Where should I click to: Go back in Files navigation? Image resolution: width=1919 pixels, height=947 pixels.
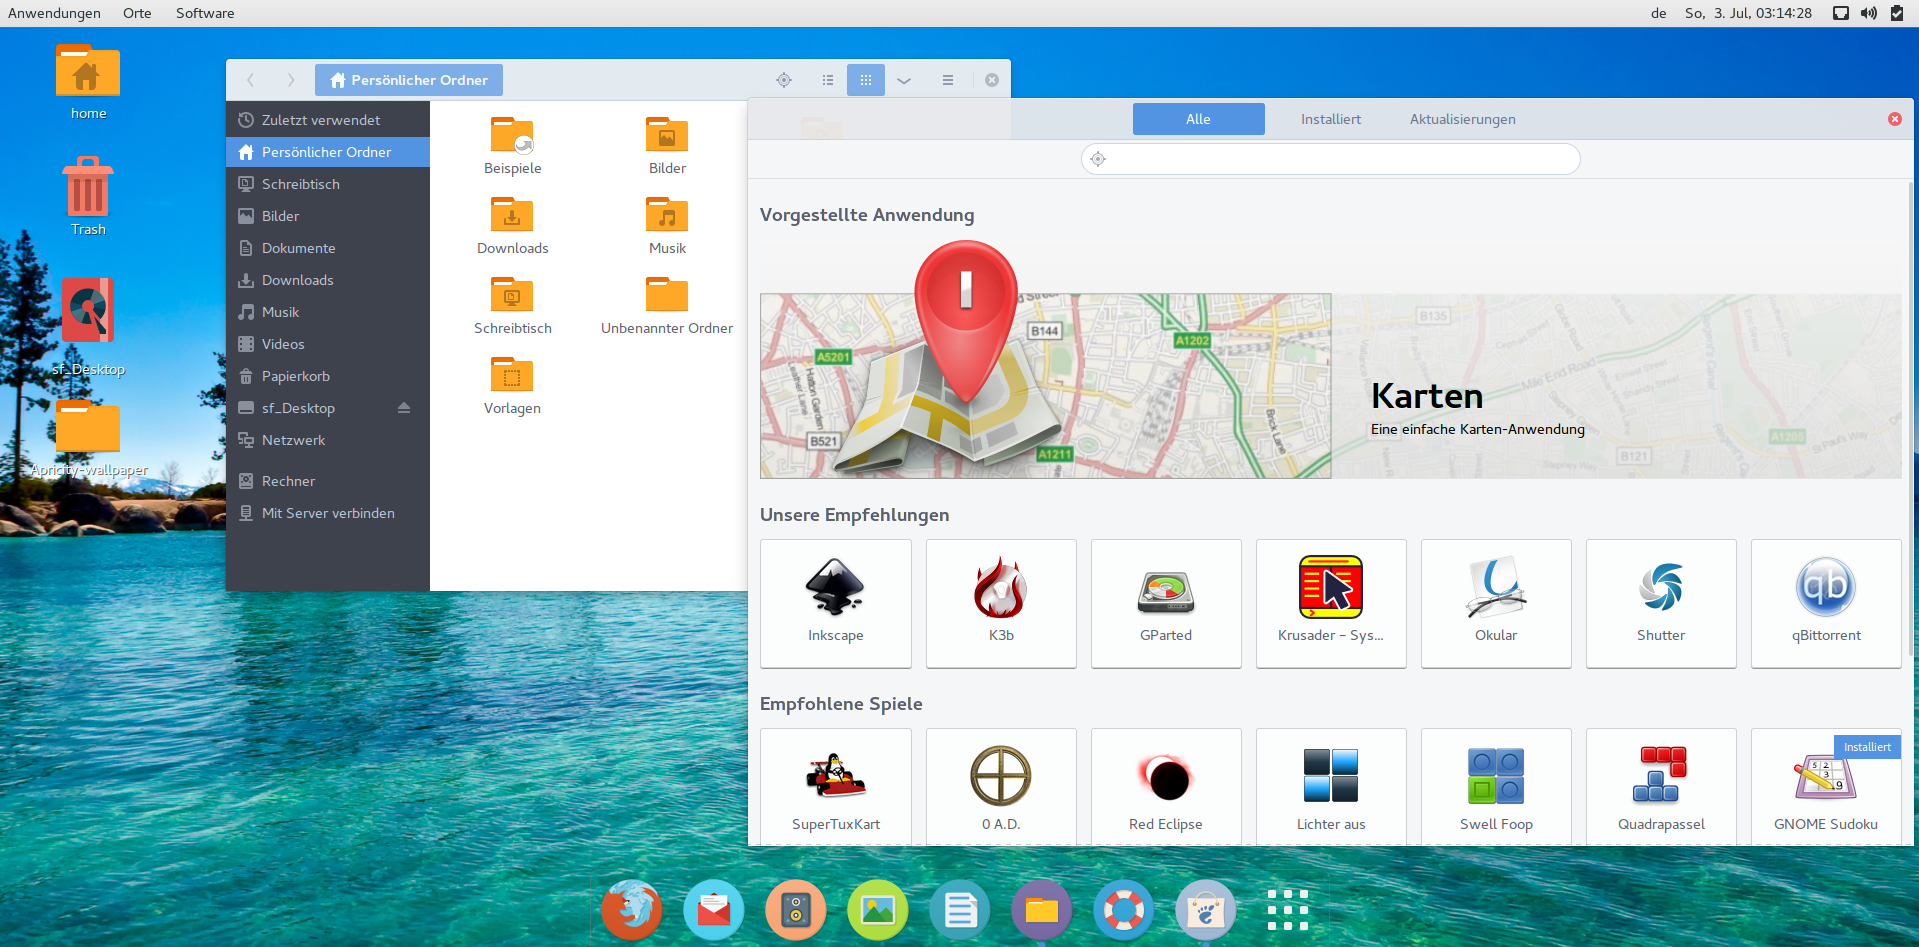(251, 80)
